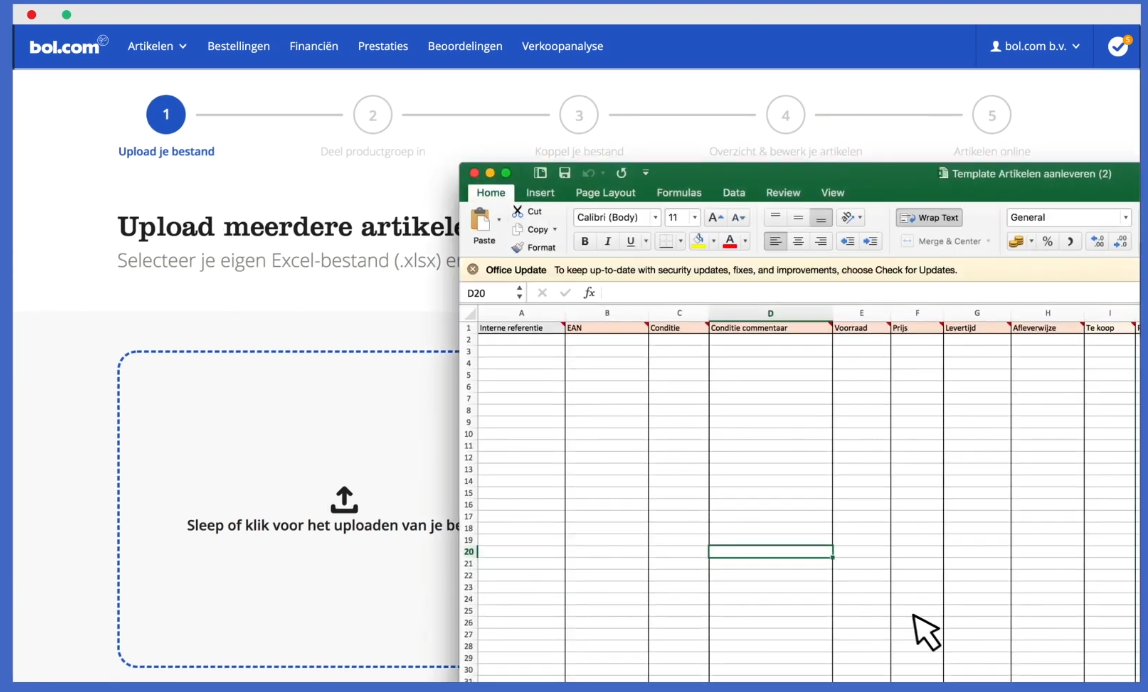Switch to the Review ribbon tab
1148x692 pixels.
[783, 193]
